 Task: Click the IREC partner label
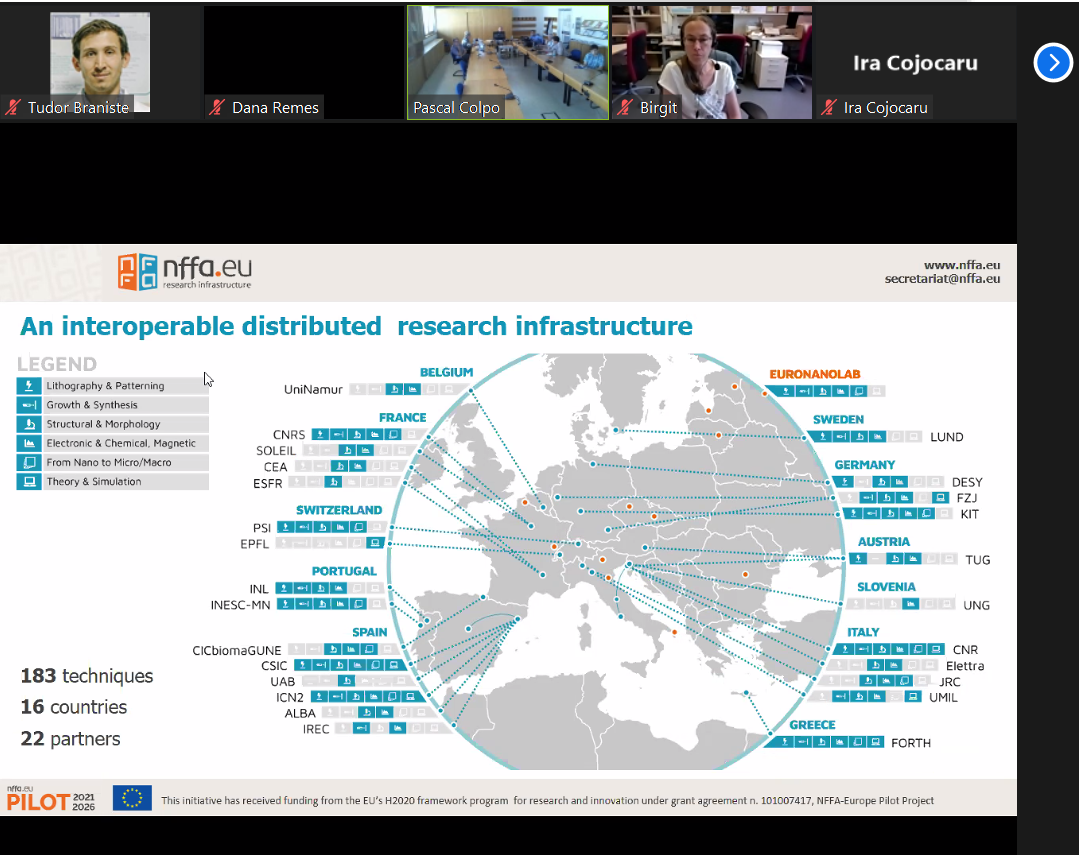coord(316,729)
